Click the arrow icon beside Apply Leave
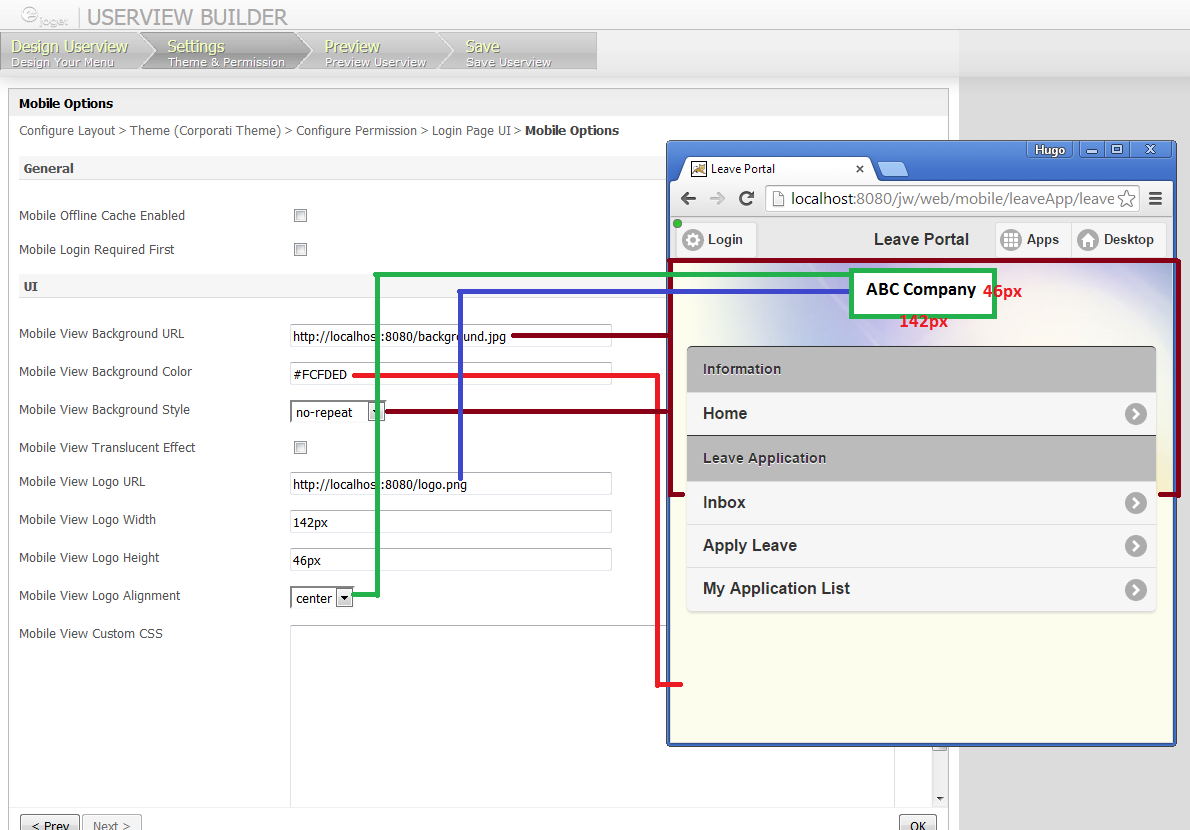The image size is (1190, 830). click(x=1135, y=546)
